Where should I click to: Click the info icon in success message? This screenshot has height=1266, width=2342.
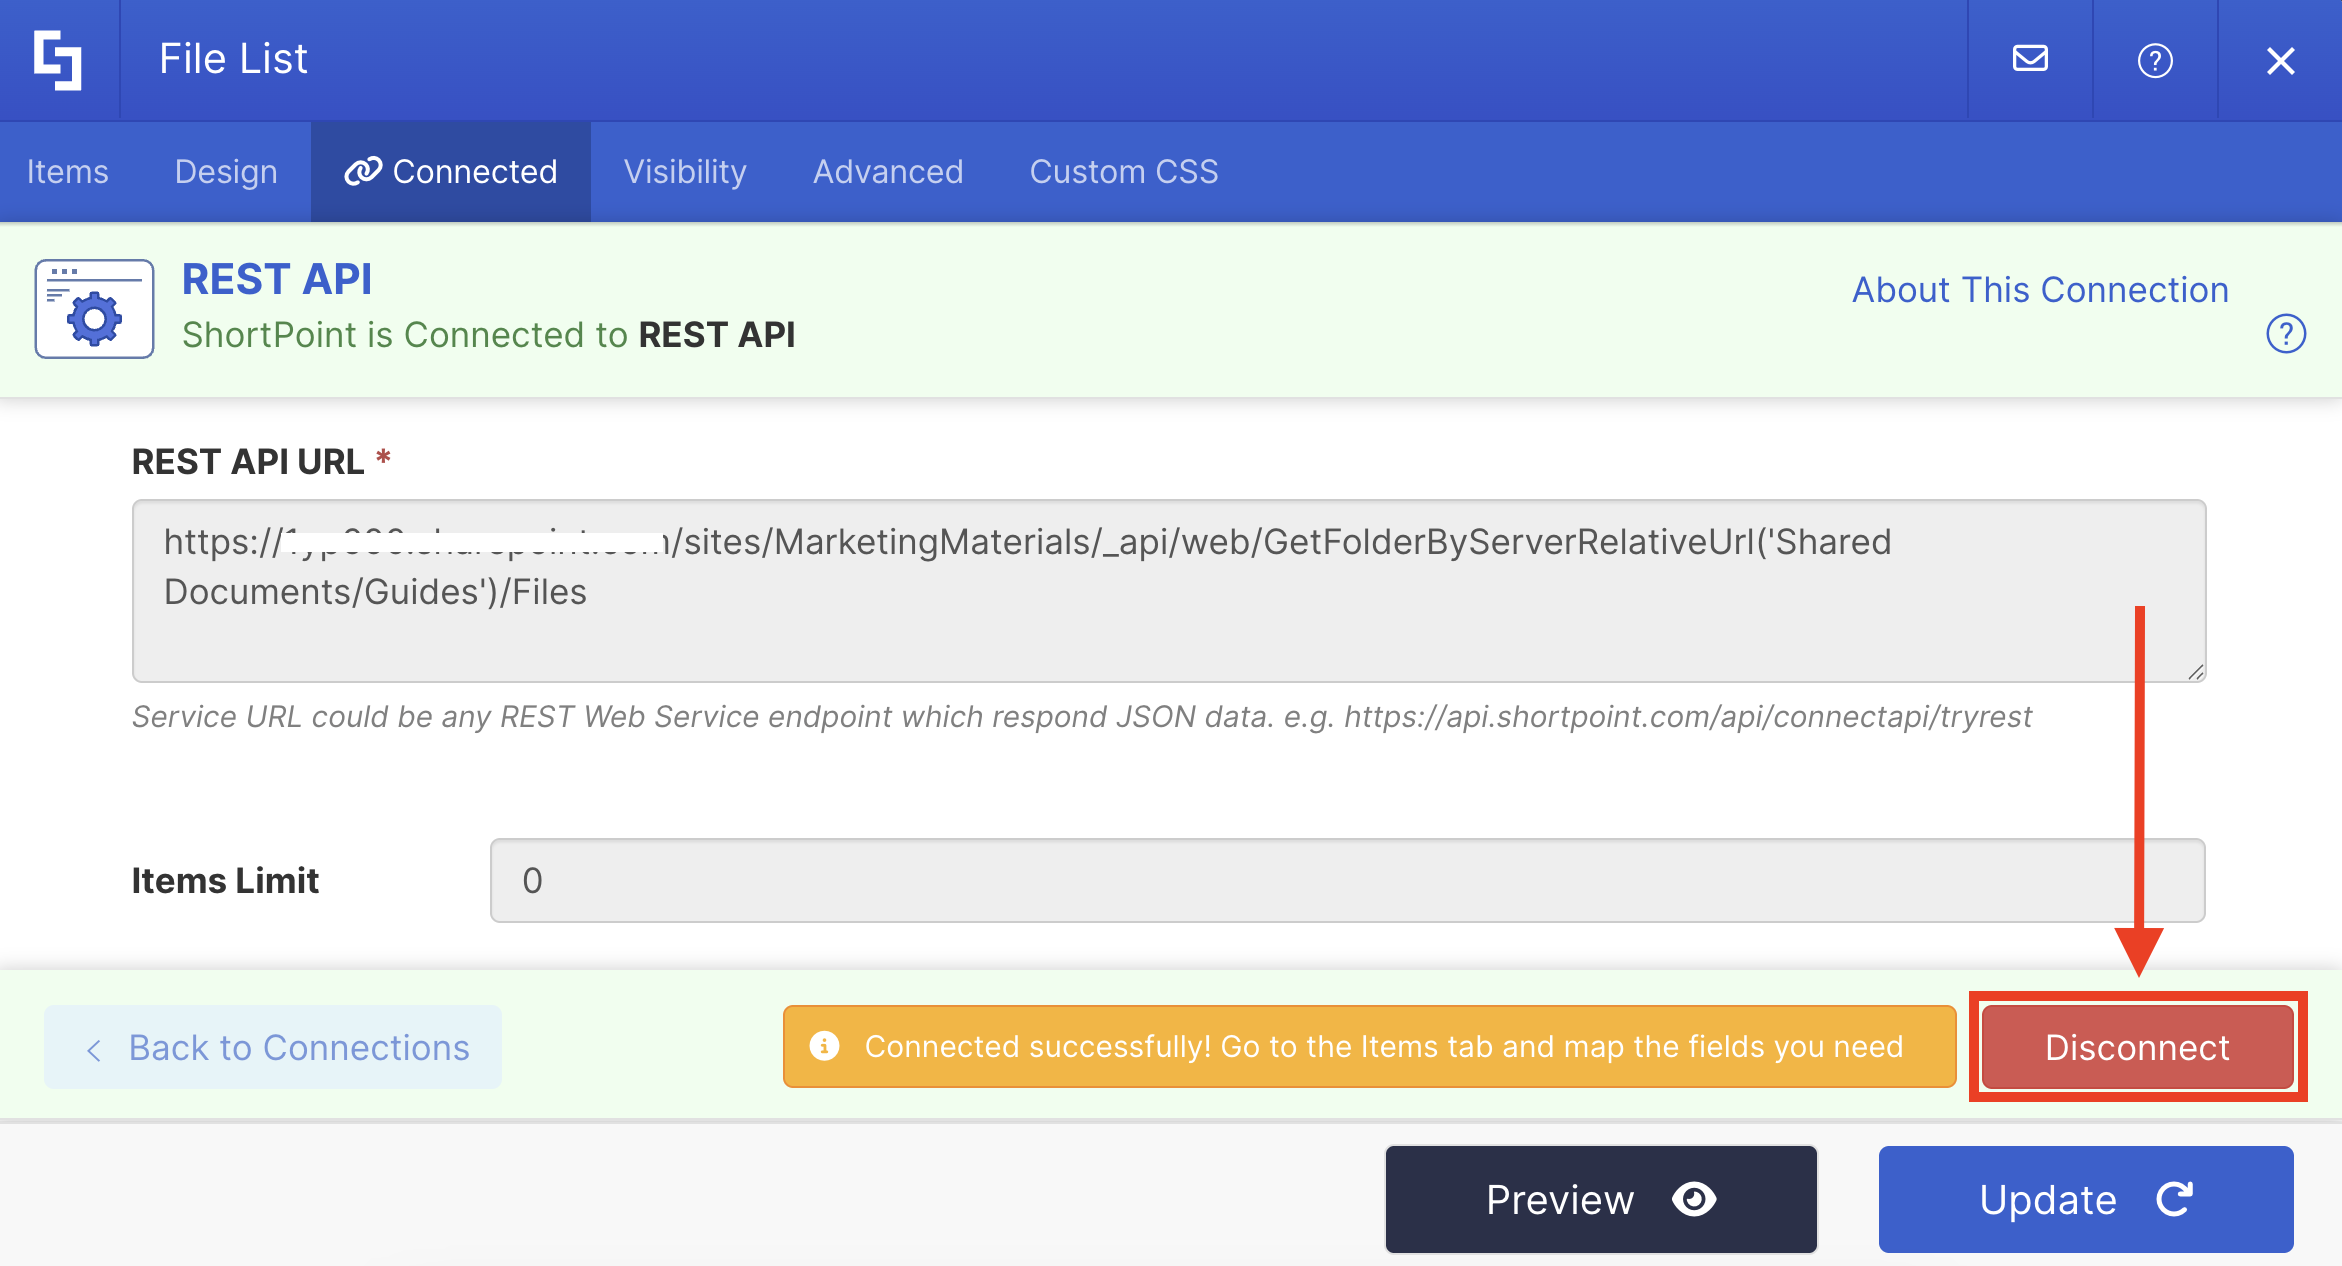pos(824,1046)
